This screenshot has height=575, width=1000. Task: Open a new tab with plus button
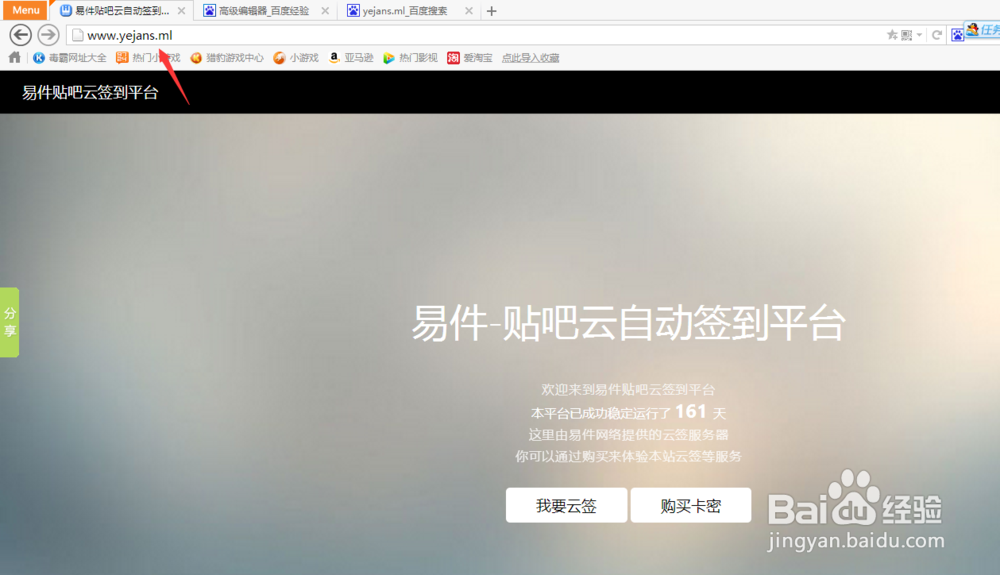[491, 11]
